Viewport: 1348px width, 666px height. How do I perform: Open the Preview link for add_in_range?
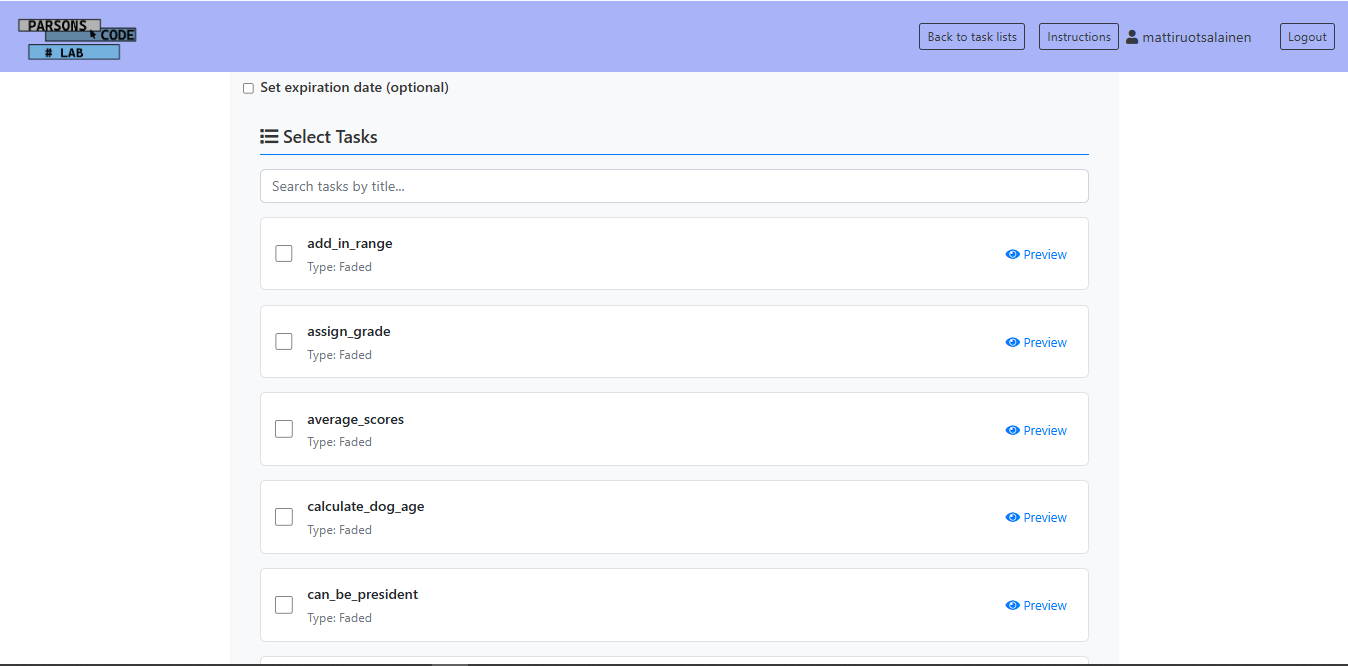click(x=1043, y=254)
